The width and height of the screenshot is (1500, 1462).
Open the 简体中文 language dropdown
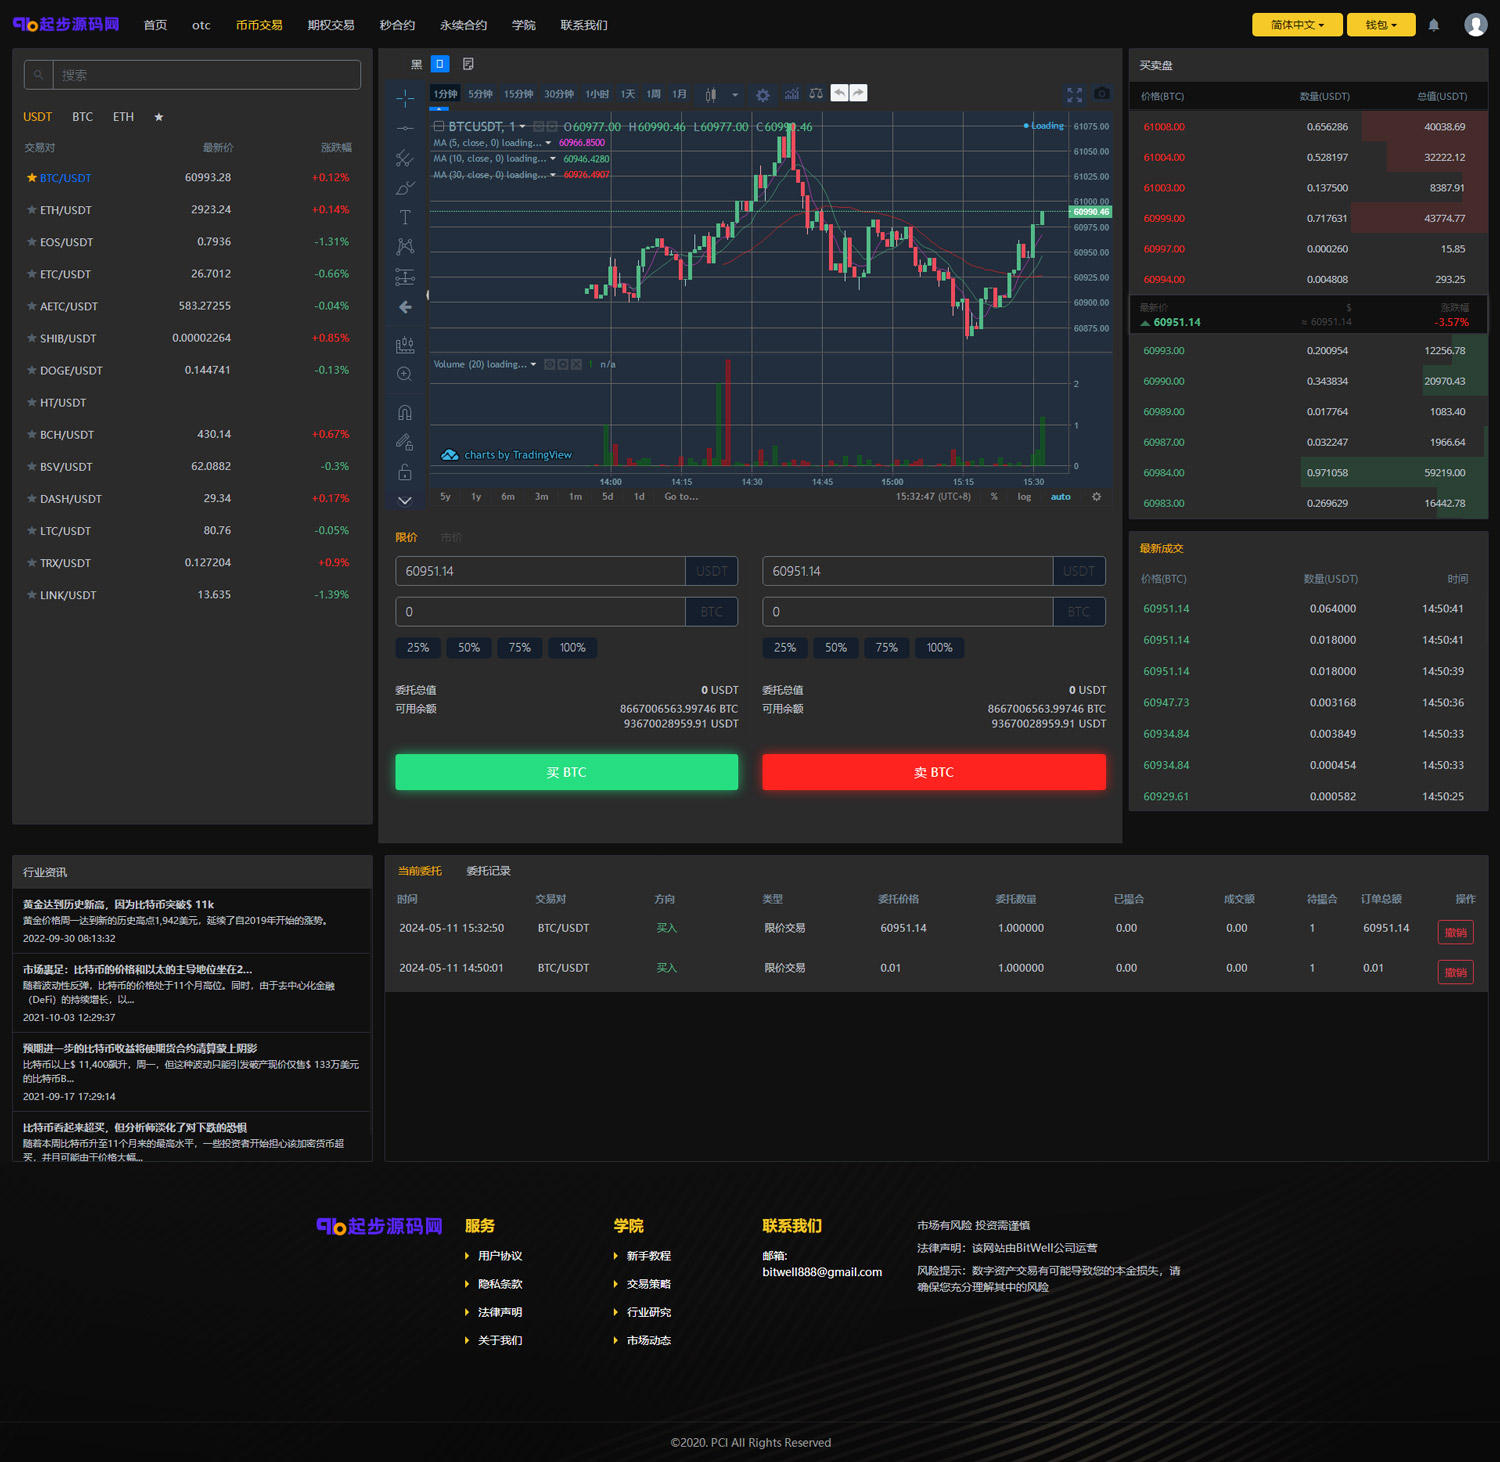[x=1297, y=25]
